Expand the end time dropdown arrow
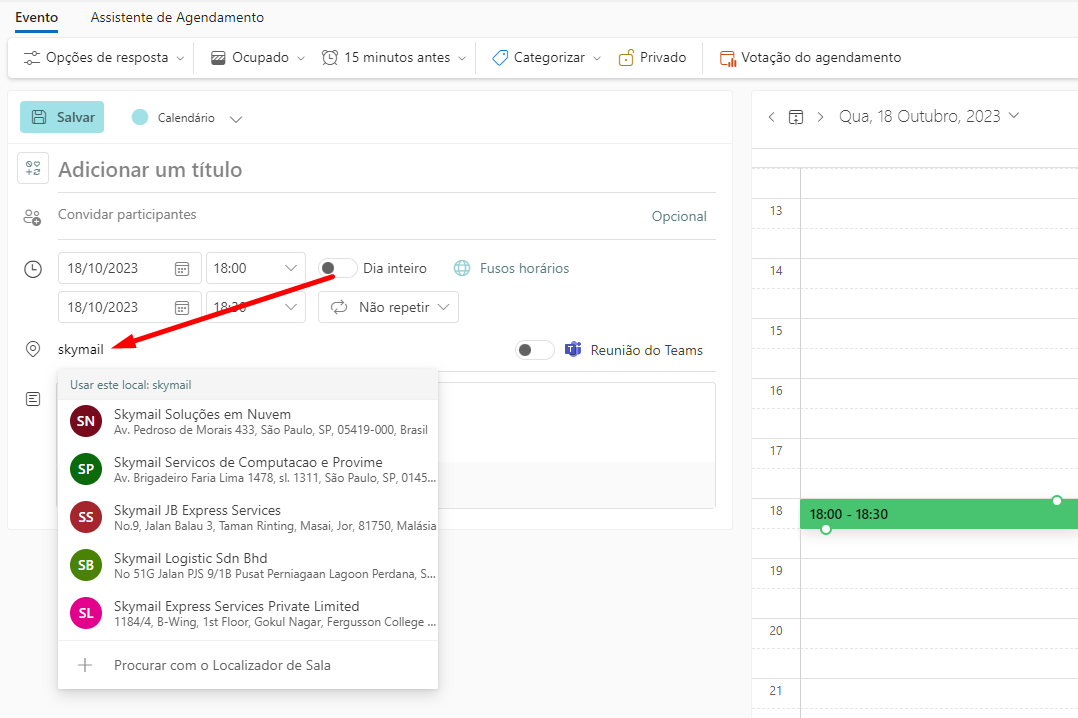This screenshot has height=718, width=1078. tap(291, 307)
